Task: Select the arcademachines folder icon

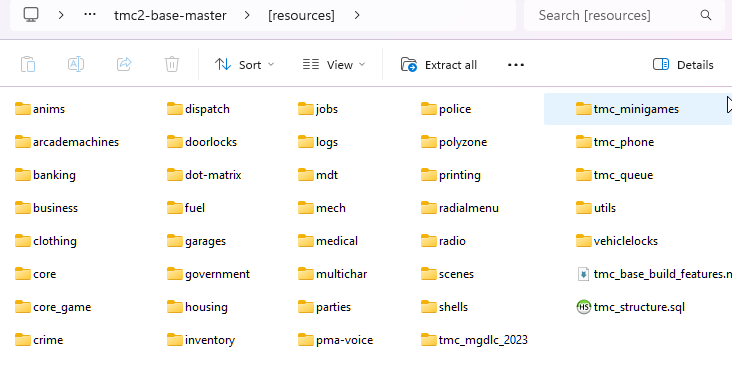Action: 22,142
